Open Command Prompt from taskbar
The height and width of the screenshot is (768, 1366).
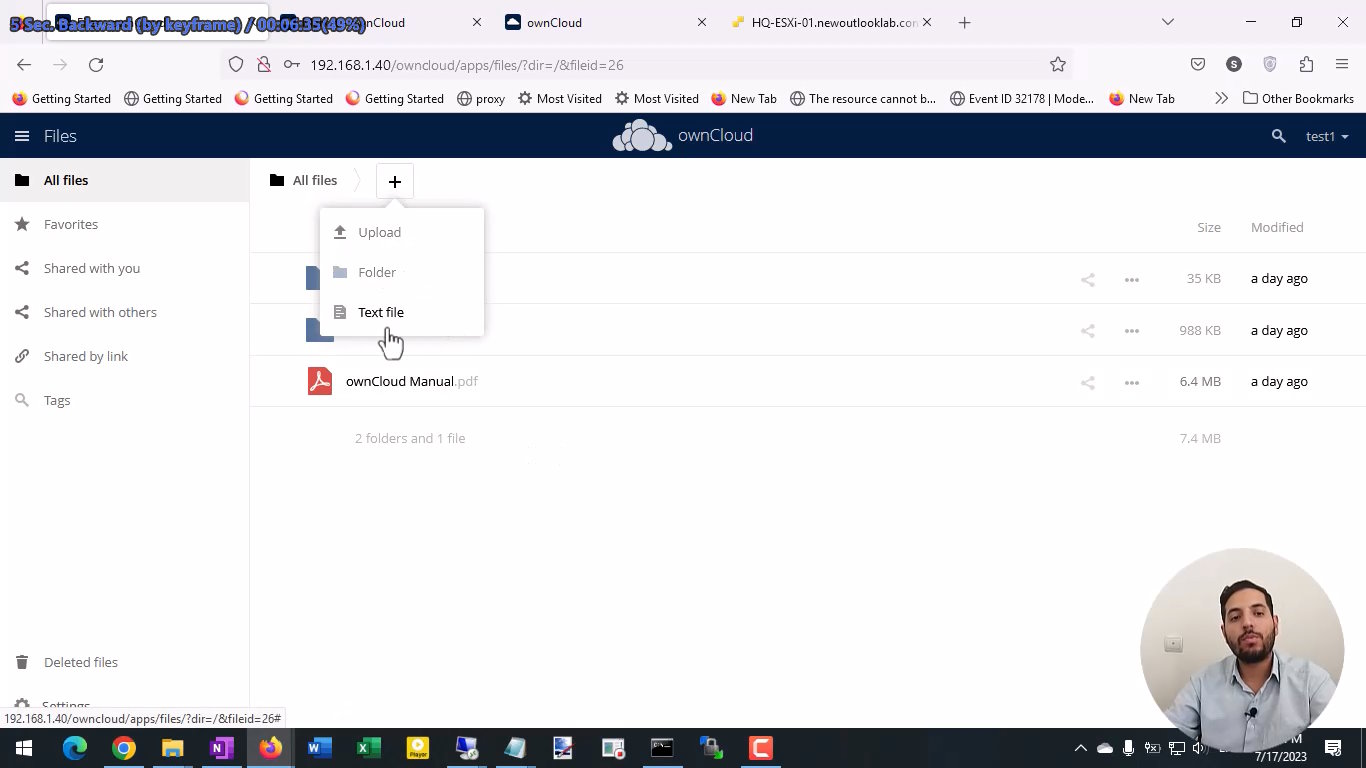click(662, 748)
